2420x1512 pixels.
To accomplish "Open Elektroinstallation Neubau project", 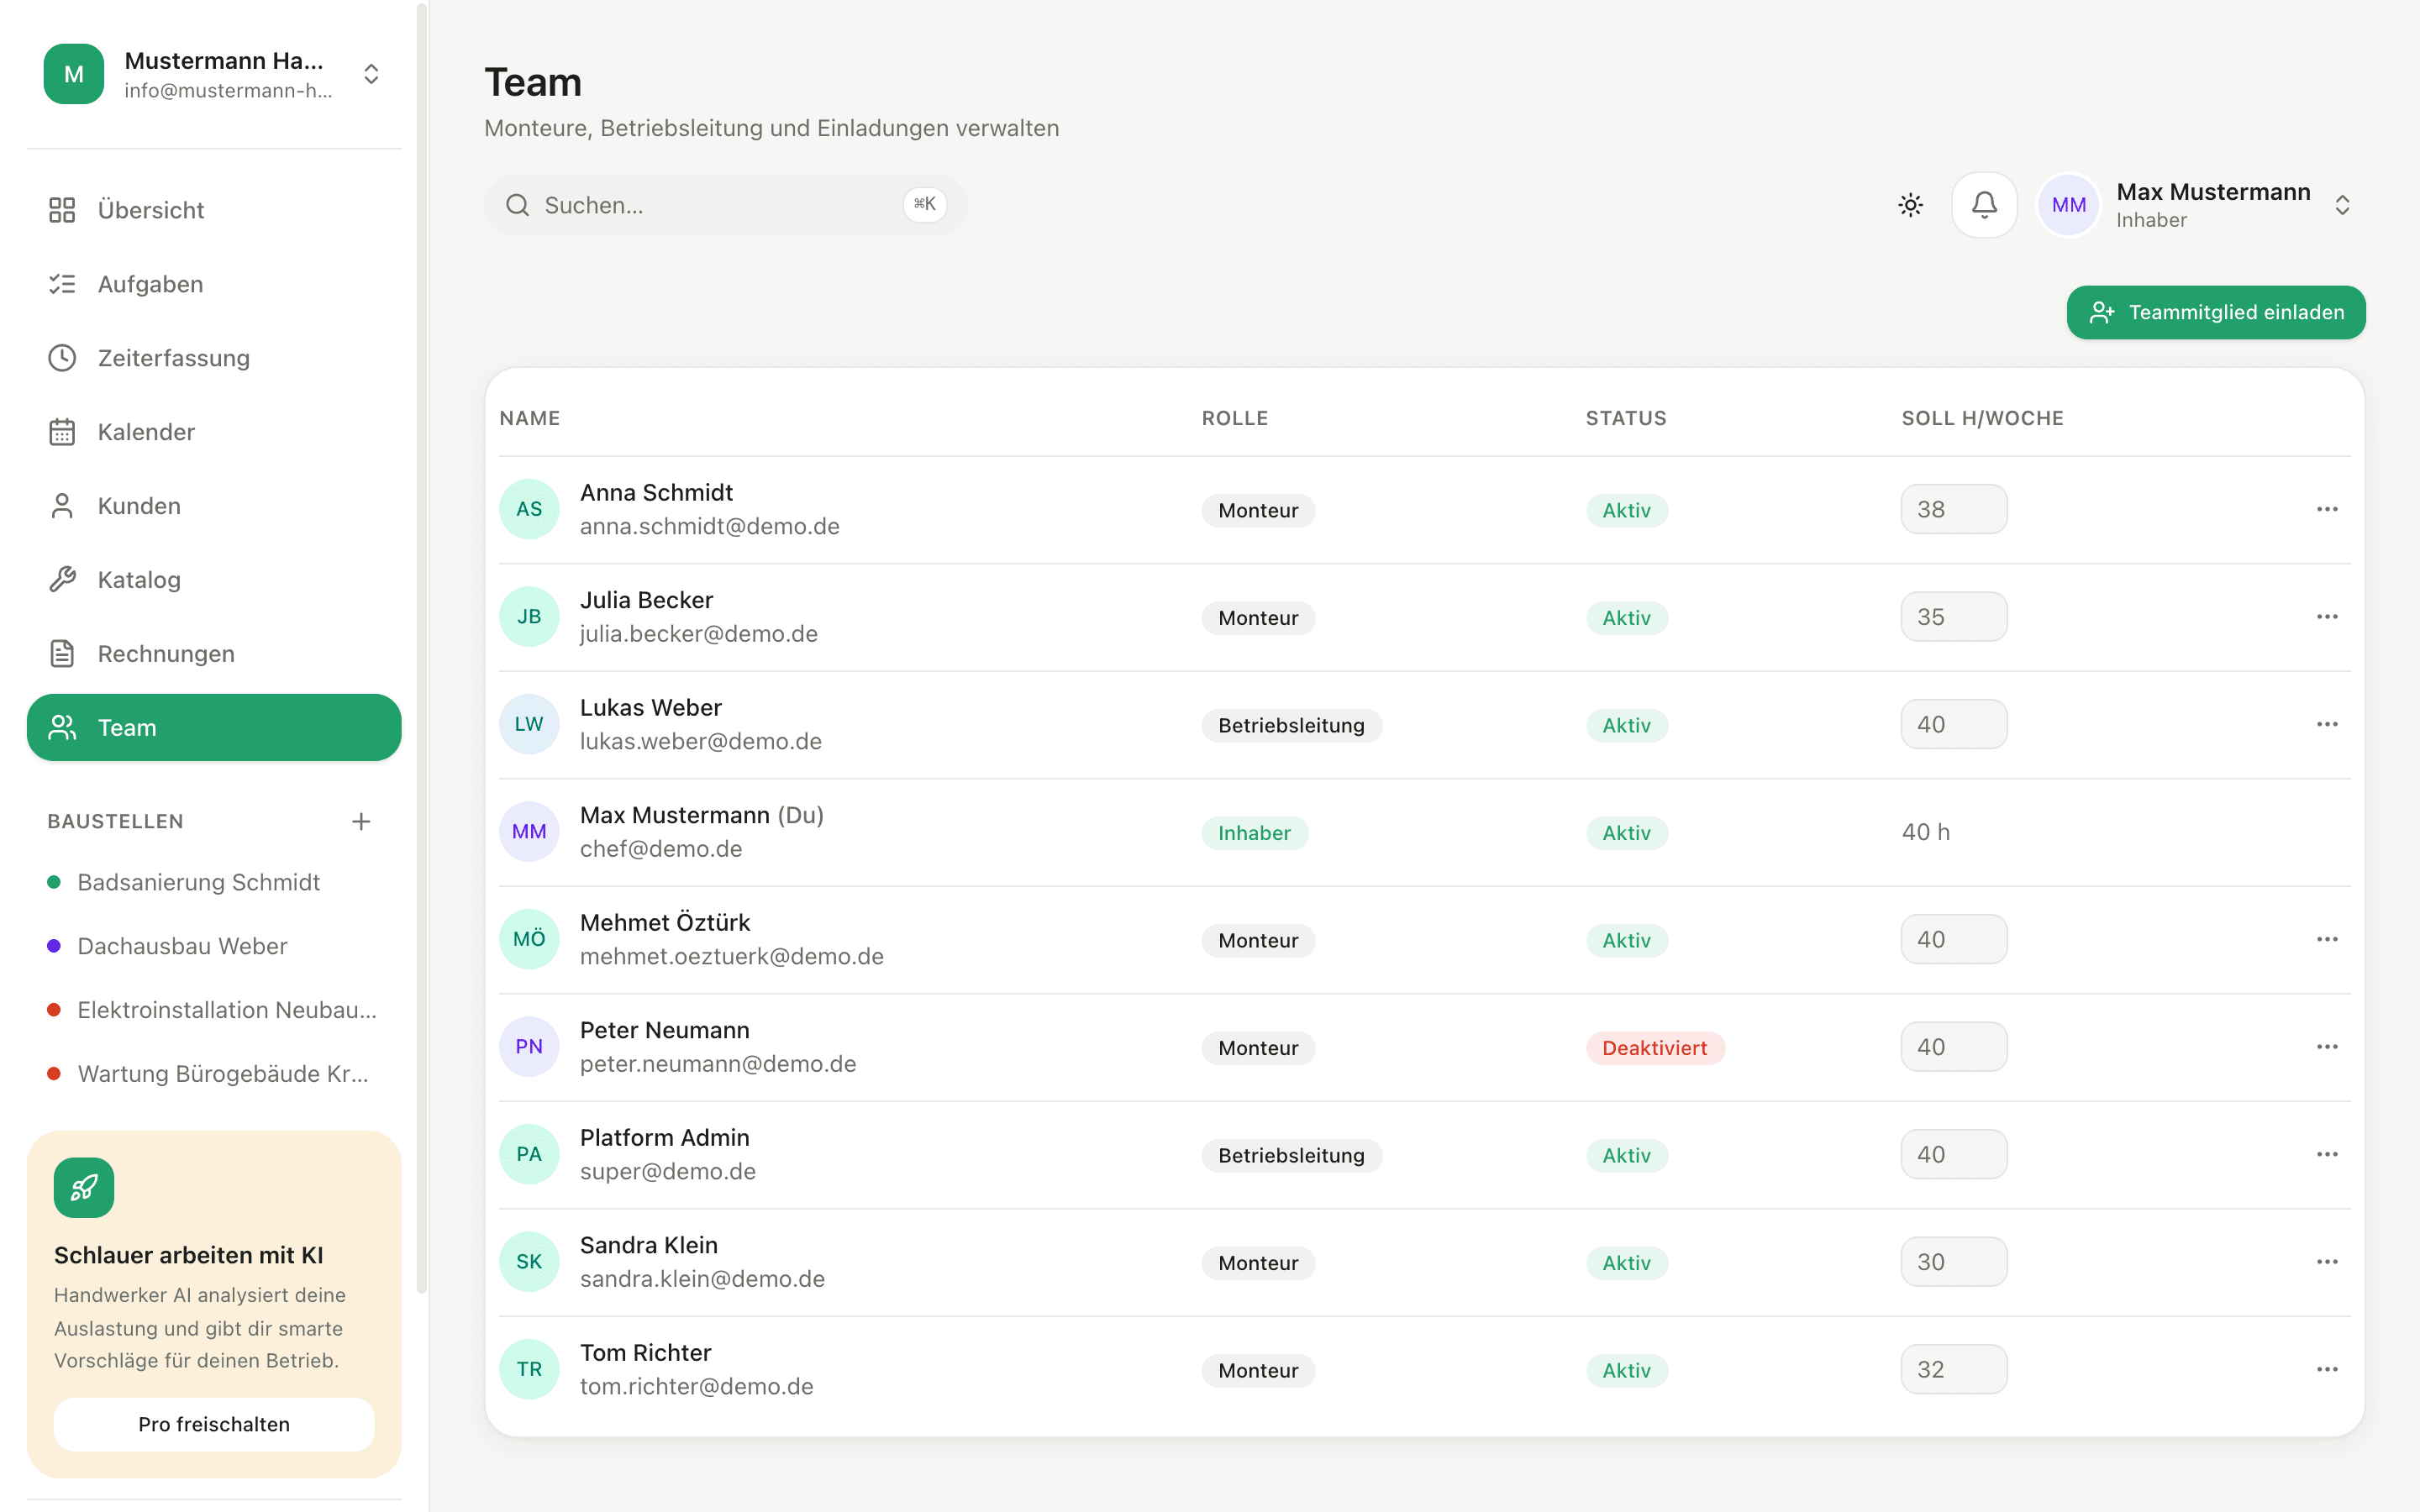I will [214, 1010].
